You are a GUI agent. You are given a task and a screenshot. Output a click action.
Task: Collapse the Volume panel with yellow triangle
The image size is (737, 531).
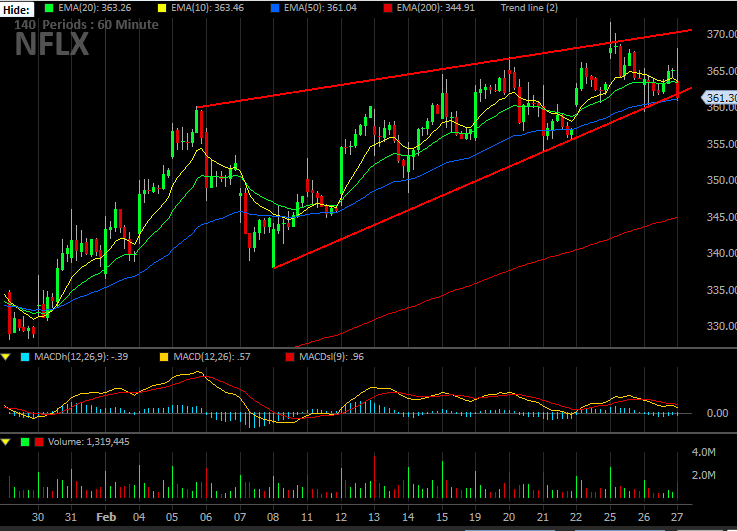[6, 442]
